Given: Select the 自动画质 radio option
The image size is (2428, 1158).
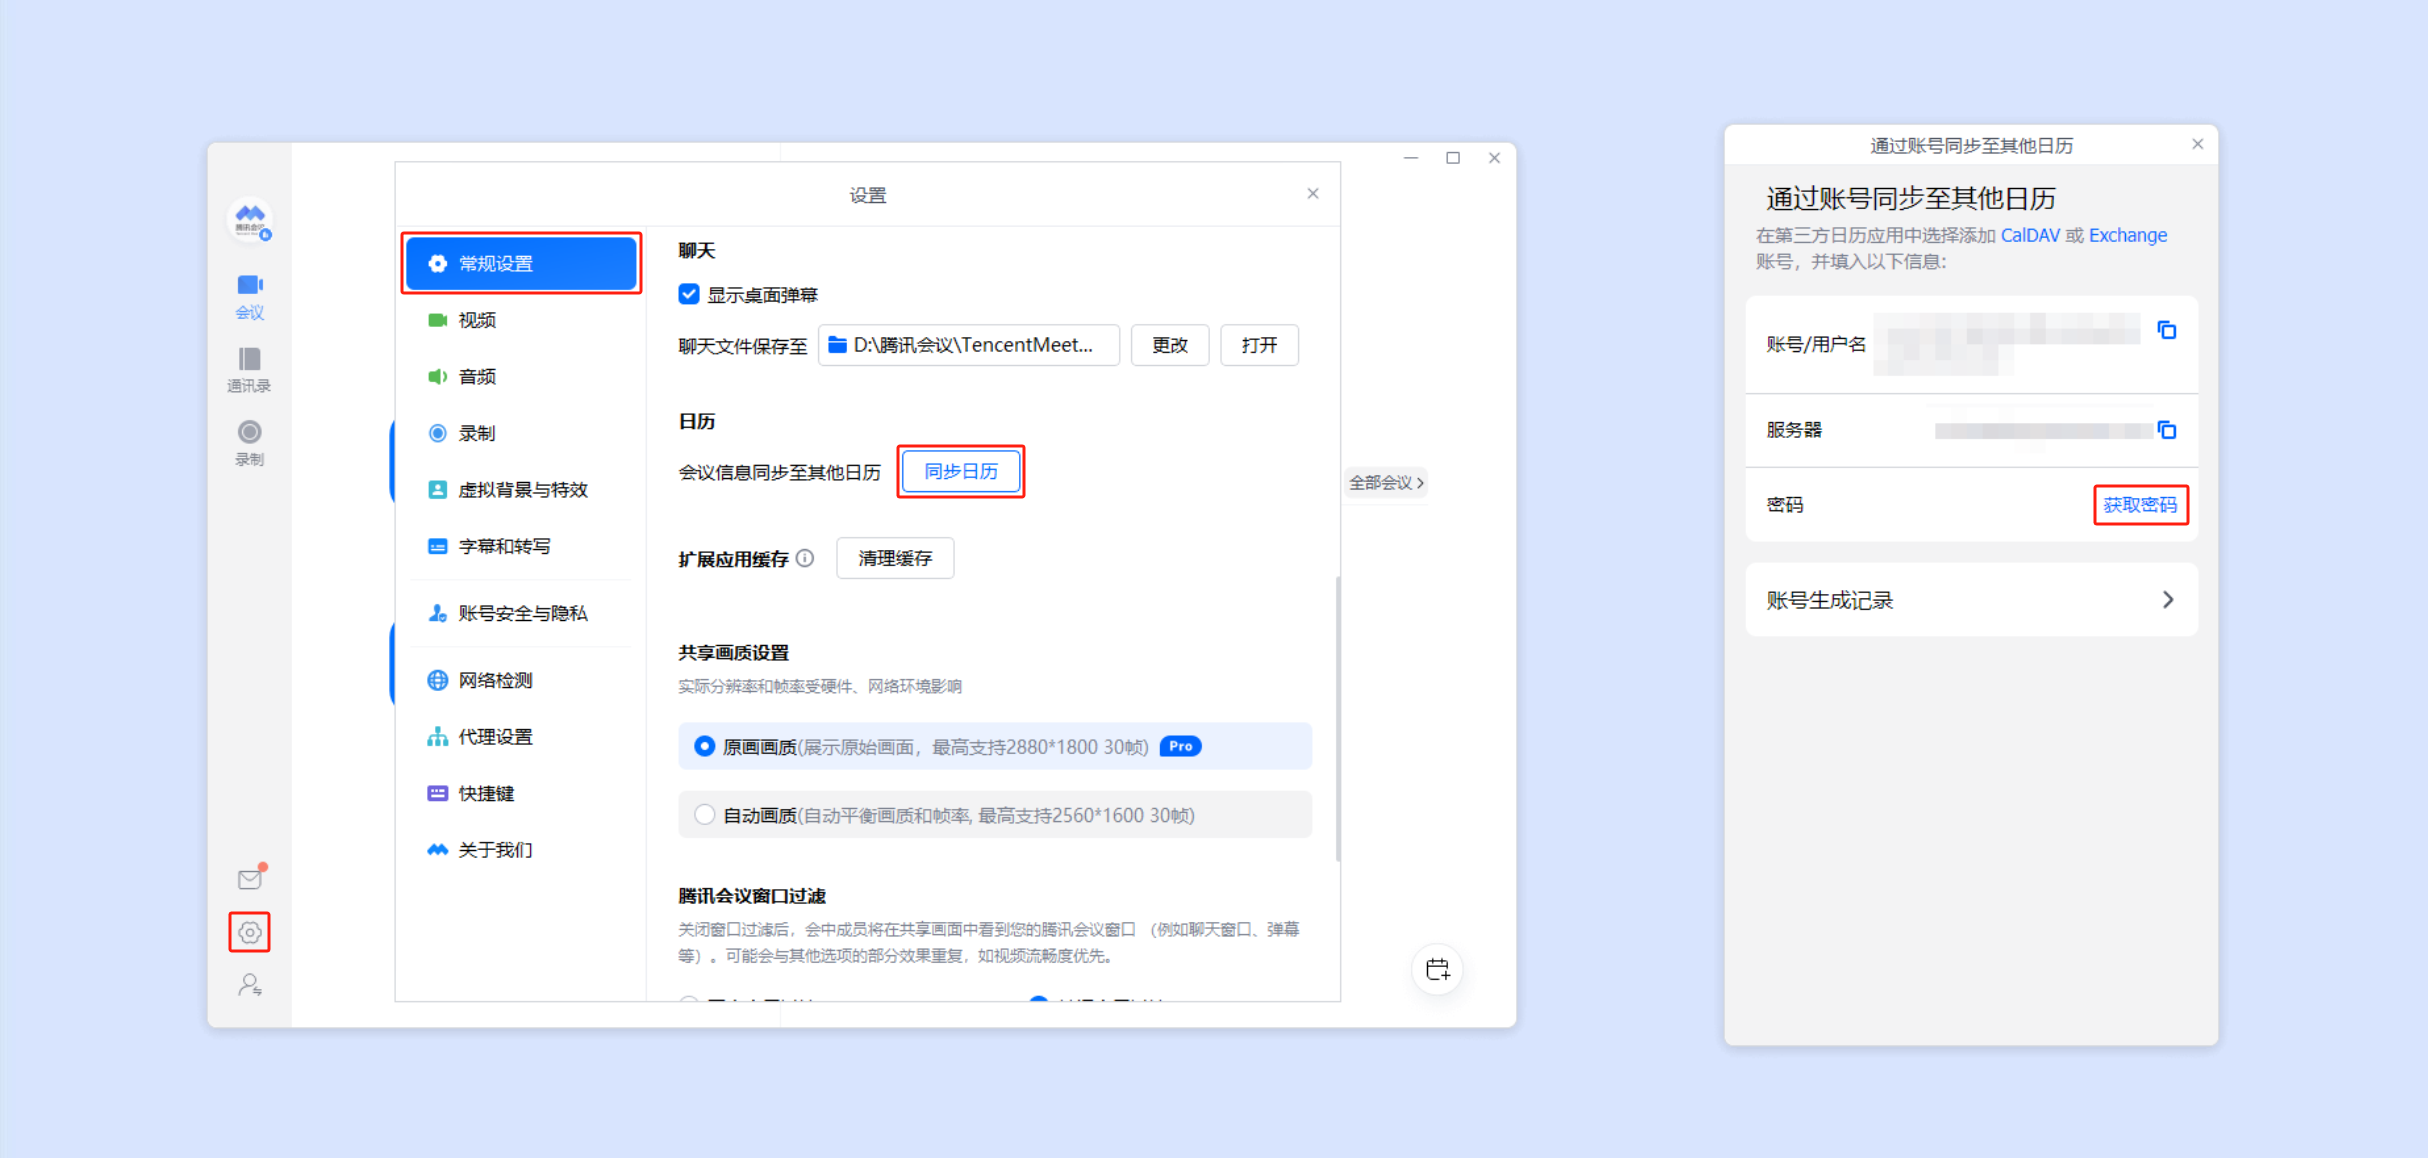Looking at the screenshot, I should [x=705, y=815].
